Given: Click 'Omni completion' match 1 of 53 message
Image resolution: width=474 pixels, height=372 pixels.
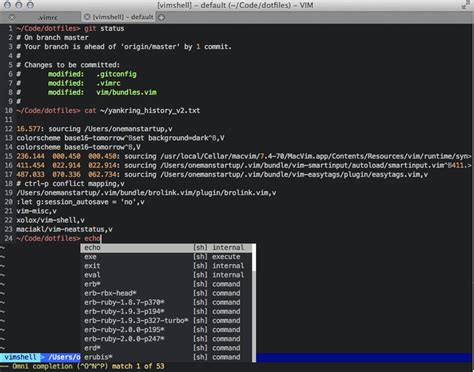Looking at the screenshot, I should [x=88, y=366].
